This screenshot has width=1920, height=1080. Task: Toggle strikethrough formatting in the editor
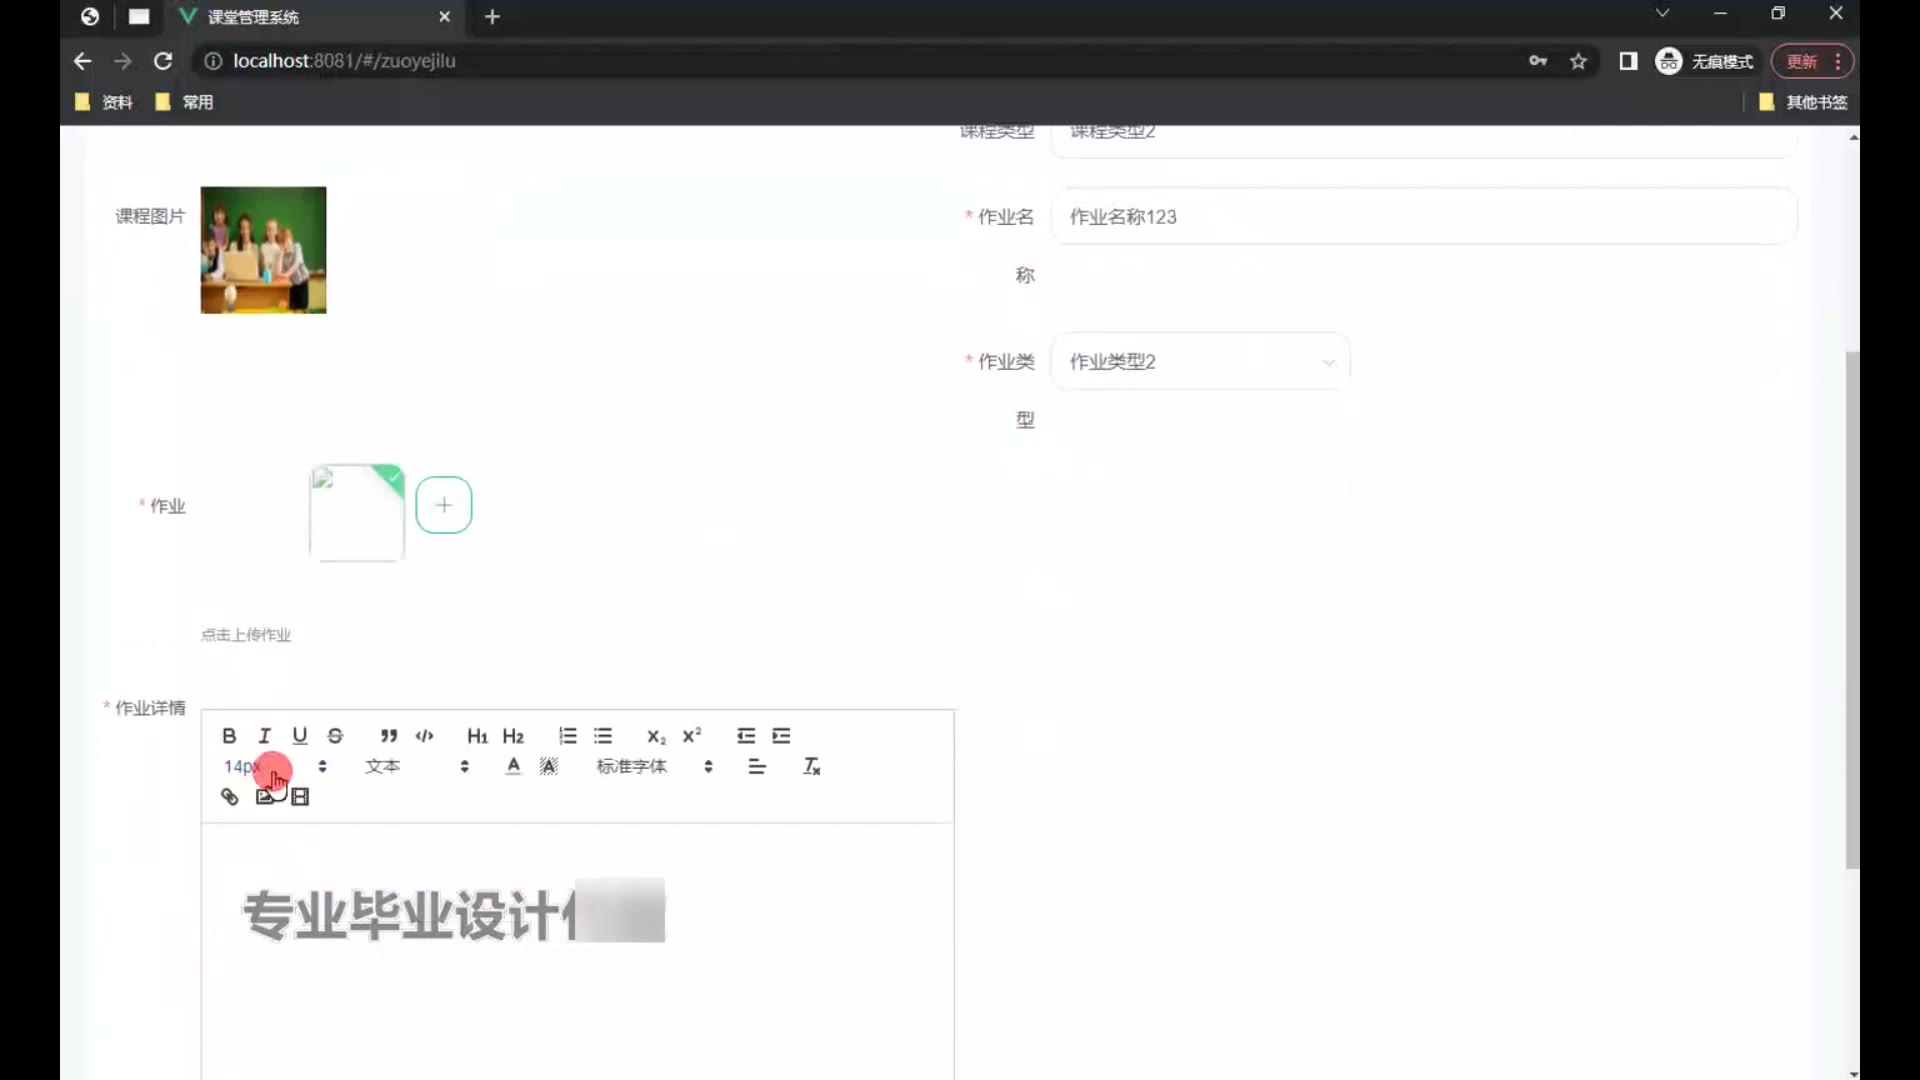click(336, 736)
